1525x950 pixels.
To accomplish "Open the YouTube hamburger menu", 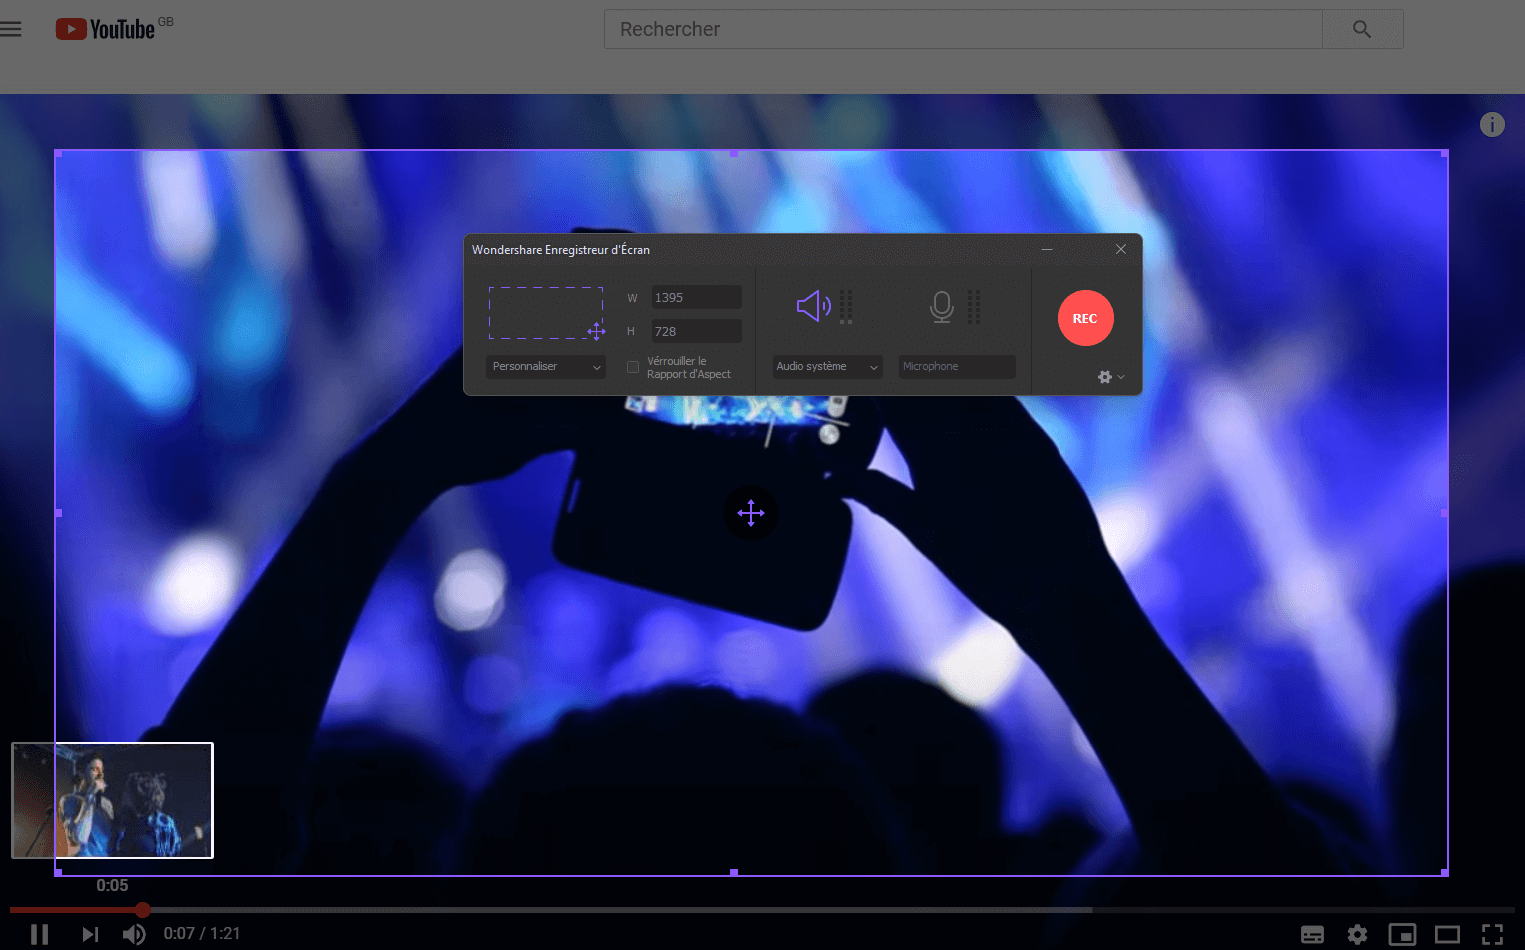I will click(x=11, y=29).
